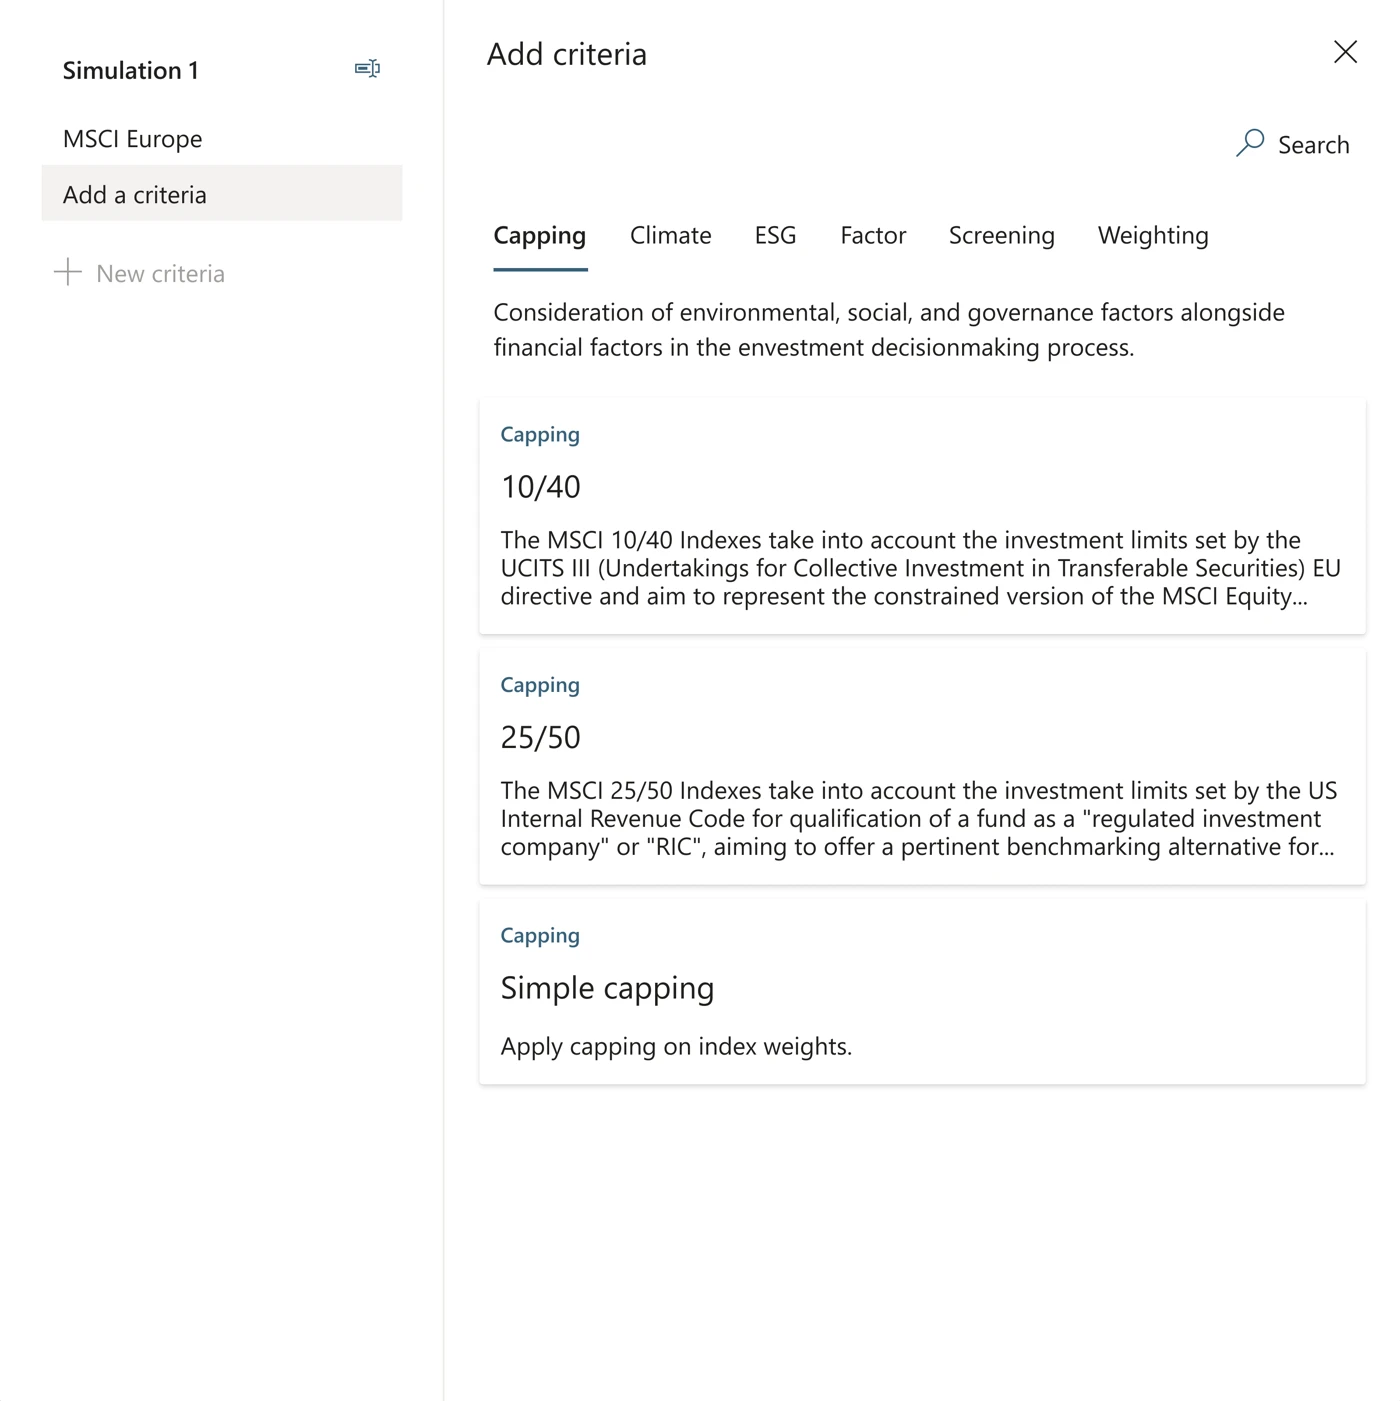
Task: Switch to the Capping tab
Action: point(540,235)
